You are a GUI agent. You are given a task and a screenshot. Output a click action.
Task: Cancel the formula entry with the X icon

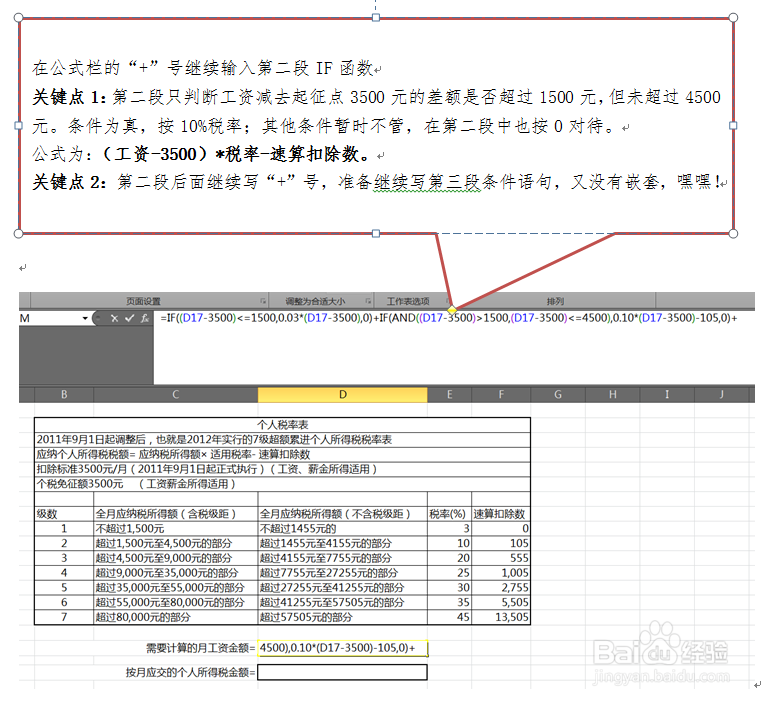click(114, 318)
